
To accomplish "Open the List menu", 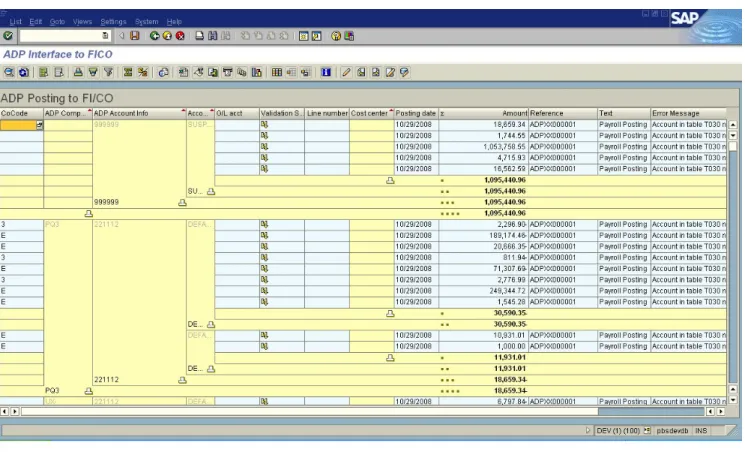I will point(16,21).
